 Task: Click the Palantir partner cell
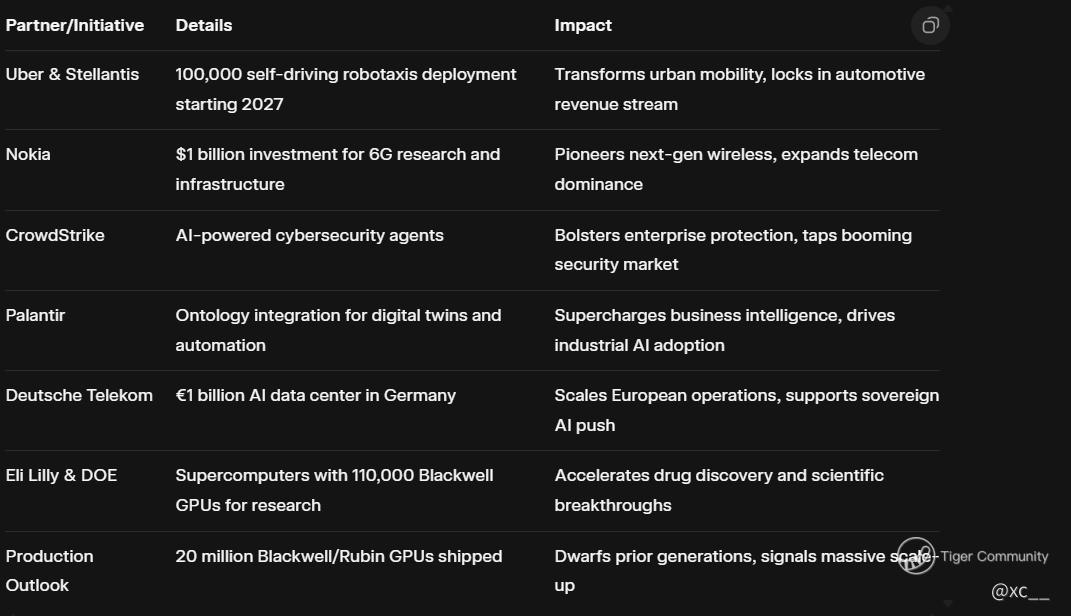(x=35, y=316)
